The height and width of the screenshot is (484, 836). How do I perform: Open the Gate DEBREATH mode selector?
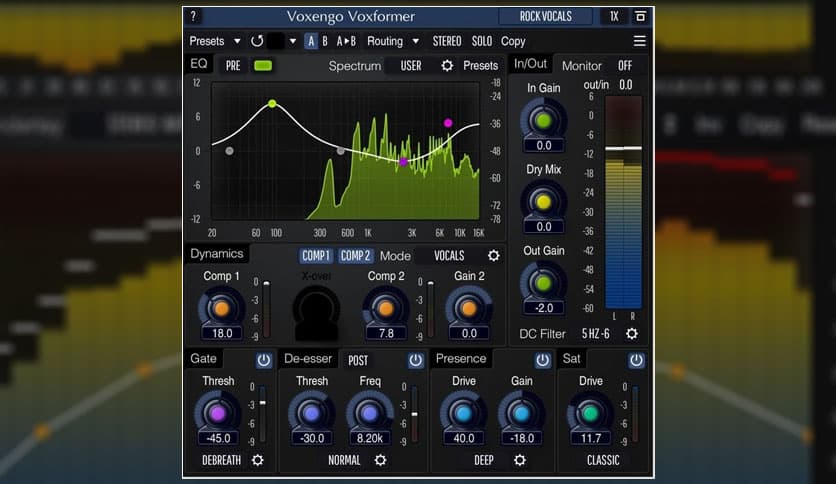click(221, 460)
